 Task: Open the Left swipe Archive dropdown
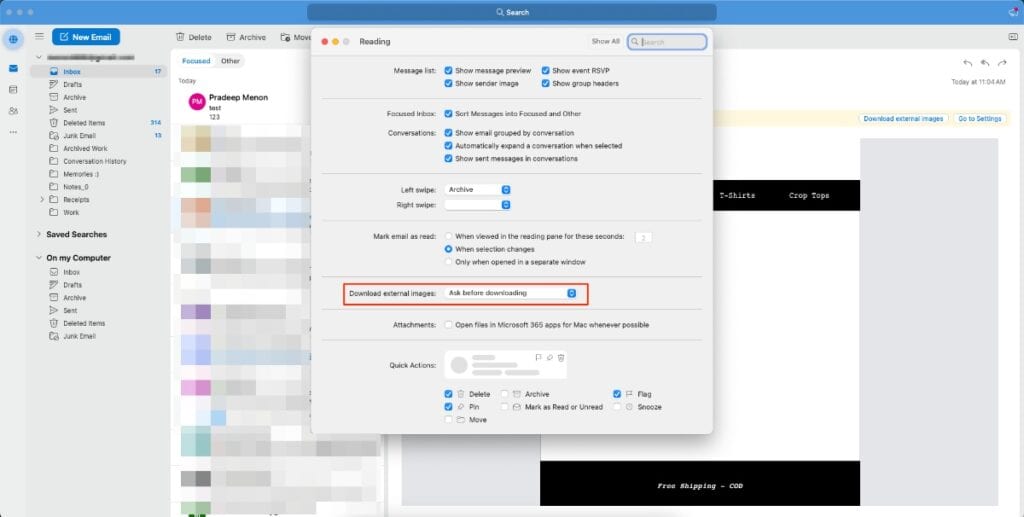(477, 189)
